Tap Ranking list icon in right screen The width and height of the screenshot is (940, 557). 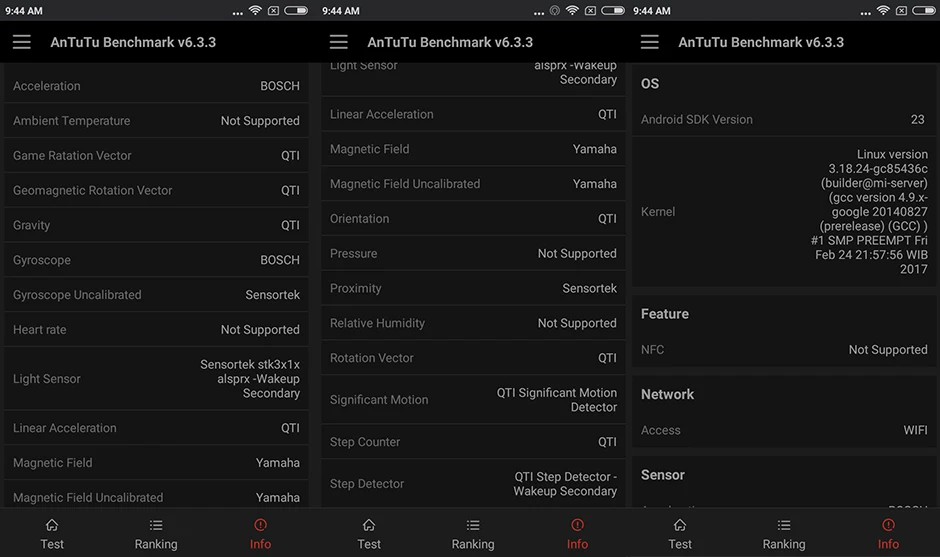784,525
